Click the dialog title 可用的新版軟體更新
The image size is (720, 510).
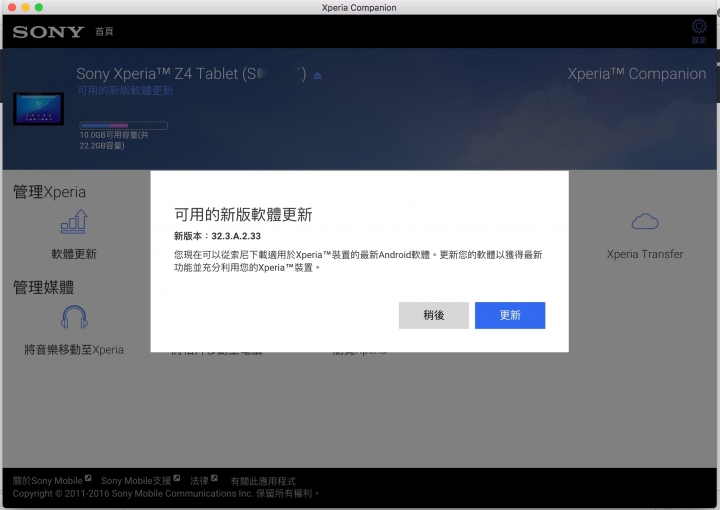[243, 214]
